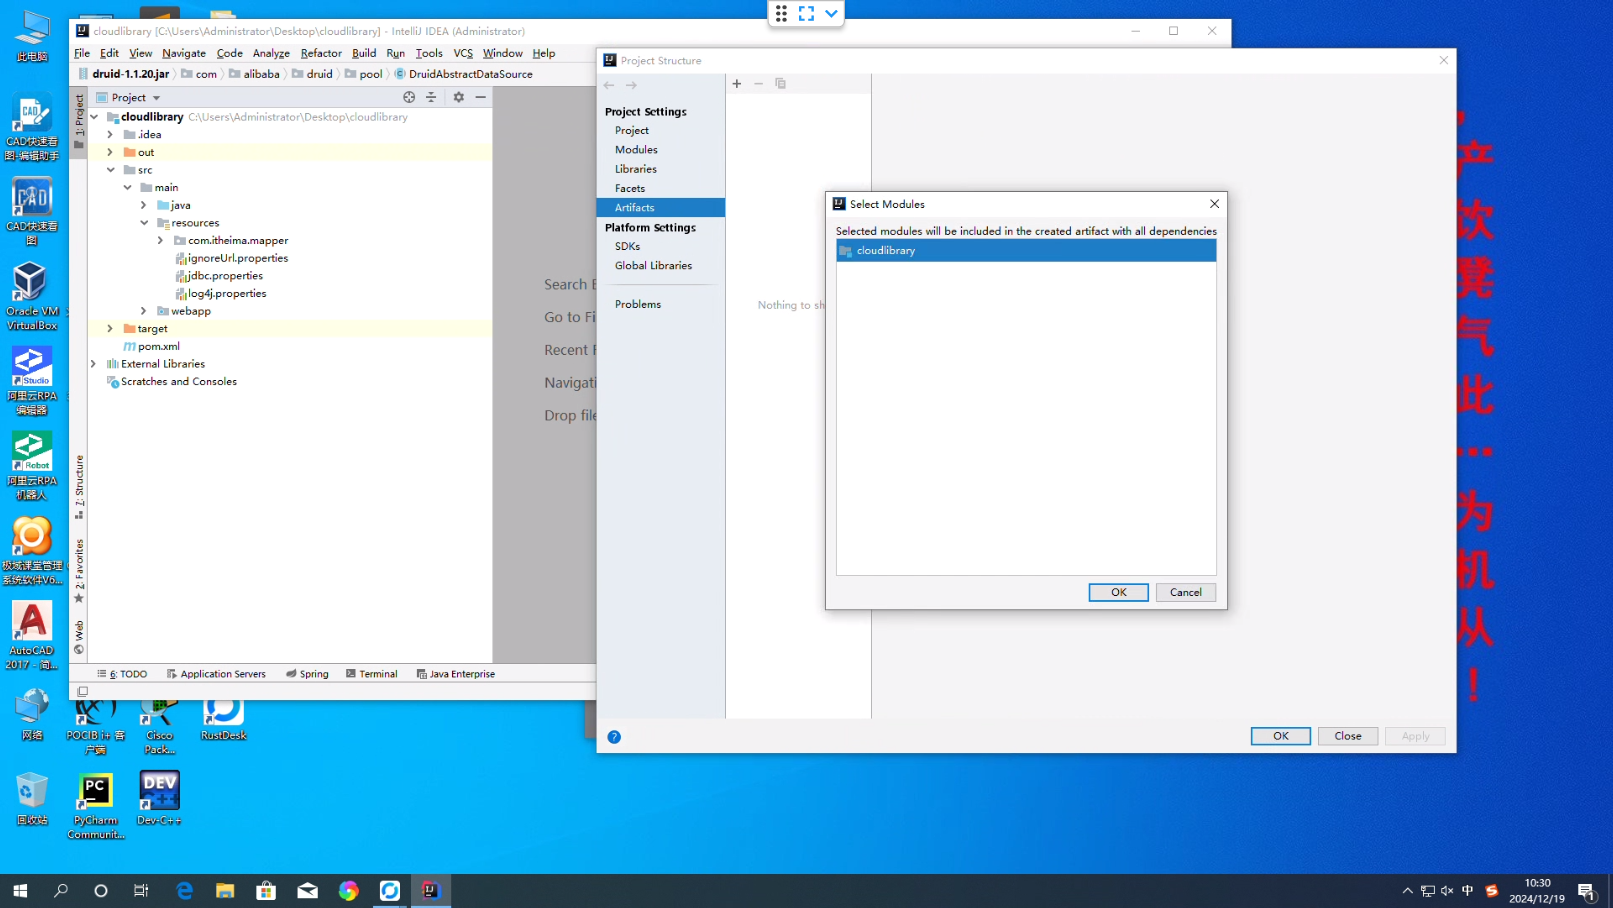The height and width of the screenshot is (908, 1613).
Task: Open the VCS menu
Action: (463, 53)
